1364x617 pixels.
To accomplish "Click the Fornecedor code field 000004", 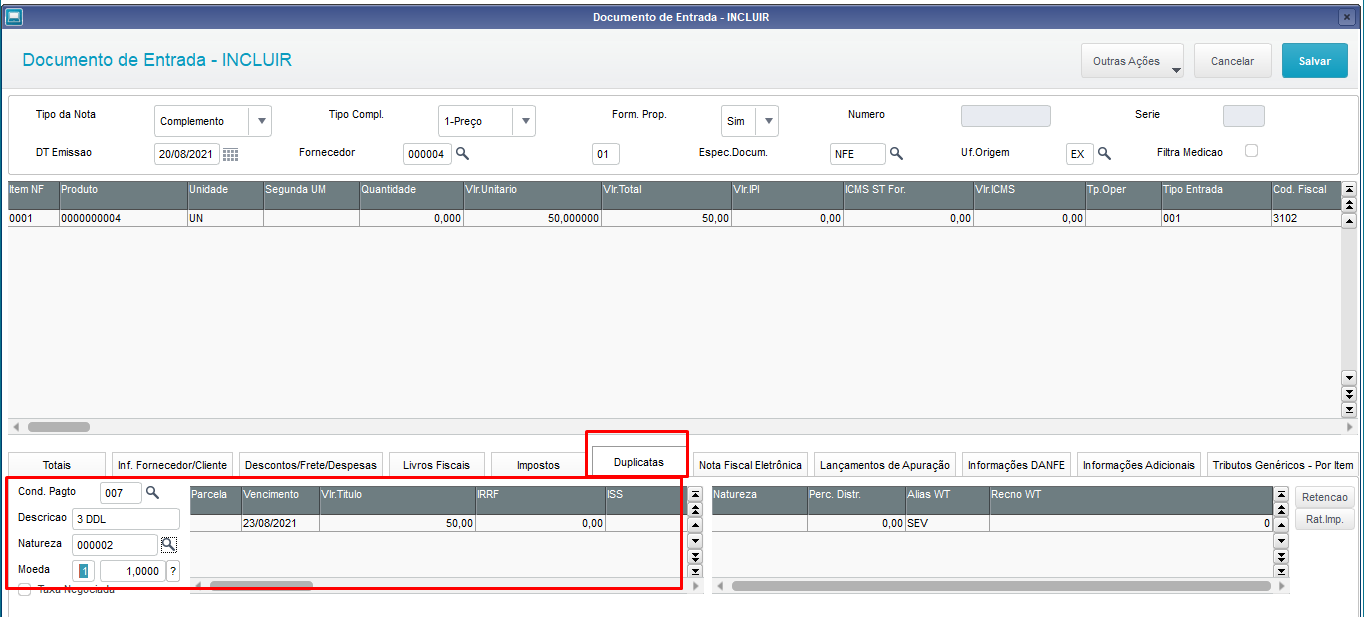I will (x=428, y=154).
